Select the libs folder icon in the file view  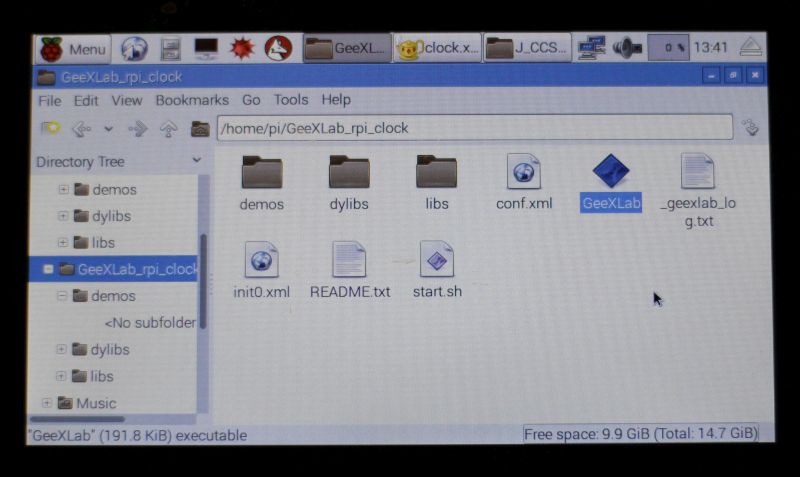pos(437,172)
